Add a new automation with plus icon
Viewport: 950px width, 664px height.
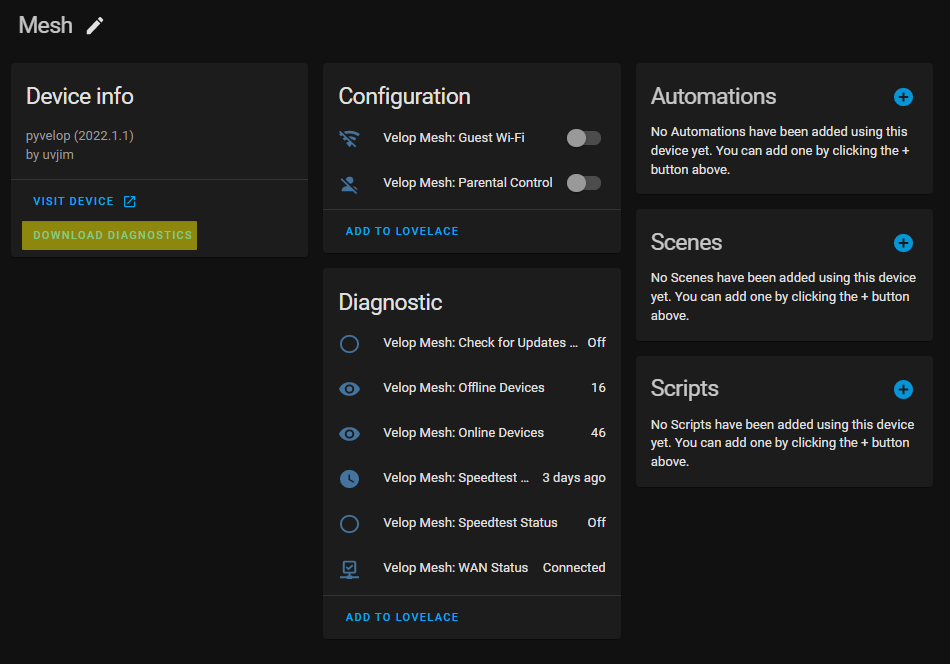click(x=903, y=97)
